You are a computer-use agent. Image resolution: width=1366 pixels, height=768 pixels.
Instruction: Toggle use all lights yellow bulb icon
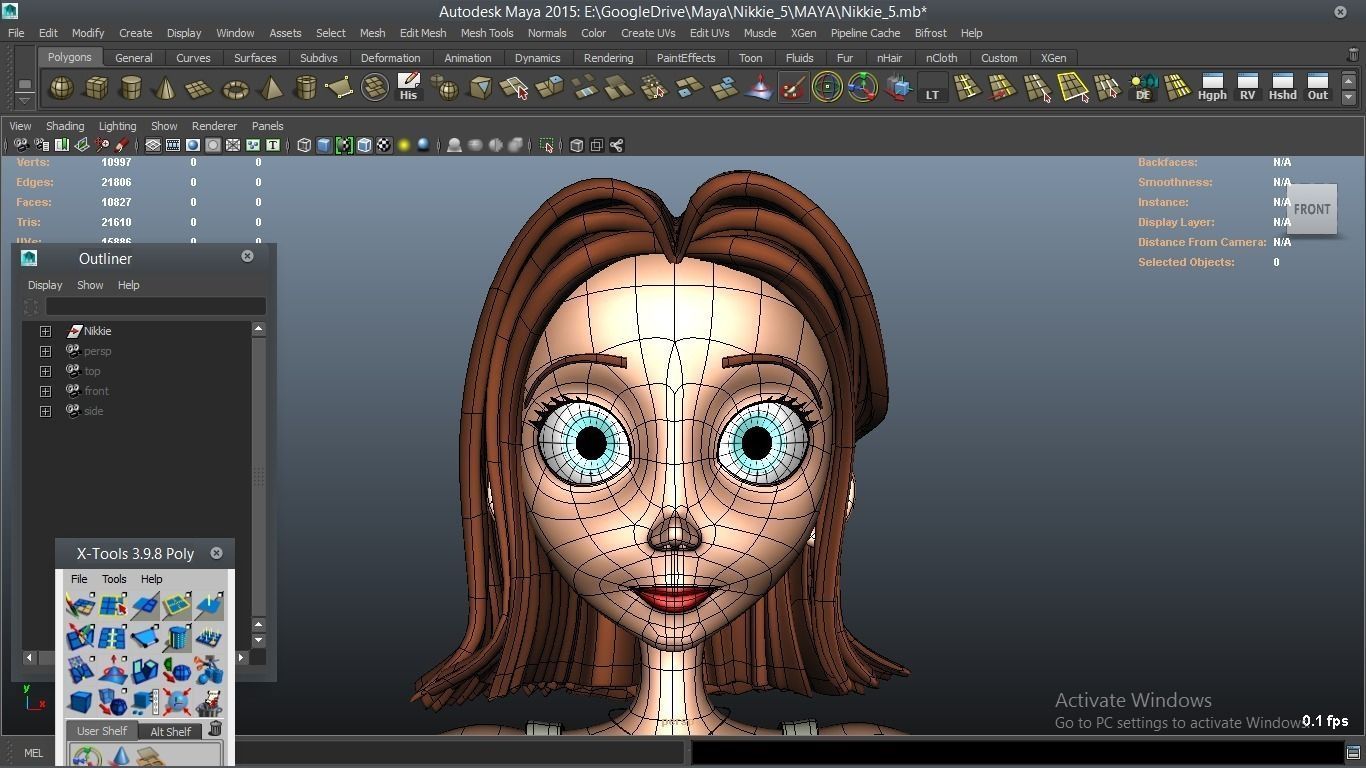404,145
